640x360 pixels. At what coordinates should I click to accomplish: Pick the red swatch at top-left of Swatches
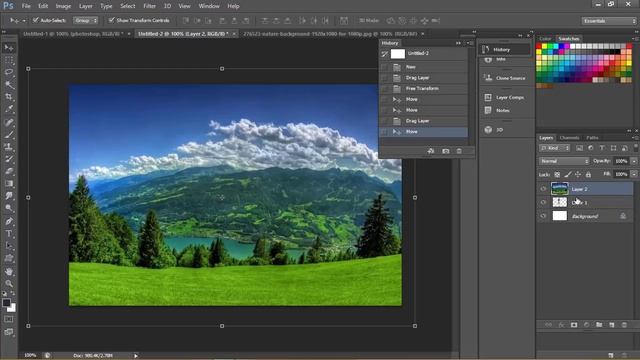(539, 47)
